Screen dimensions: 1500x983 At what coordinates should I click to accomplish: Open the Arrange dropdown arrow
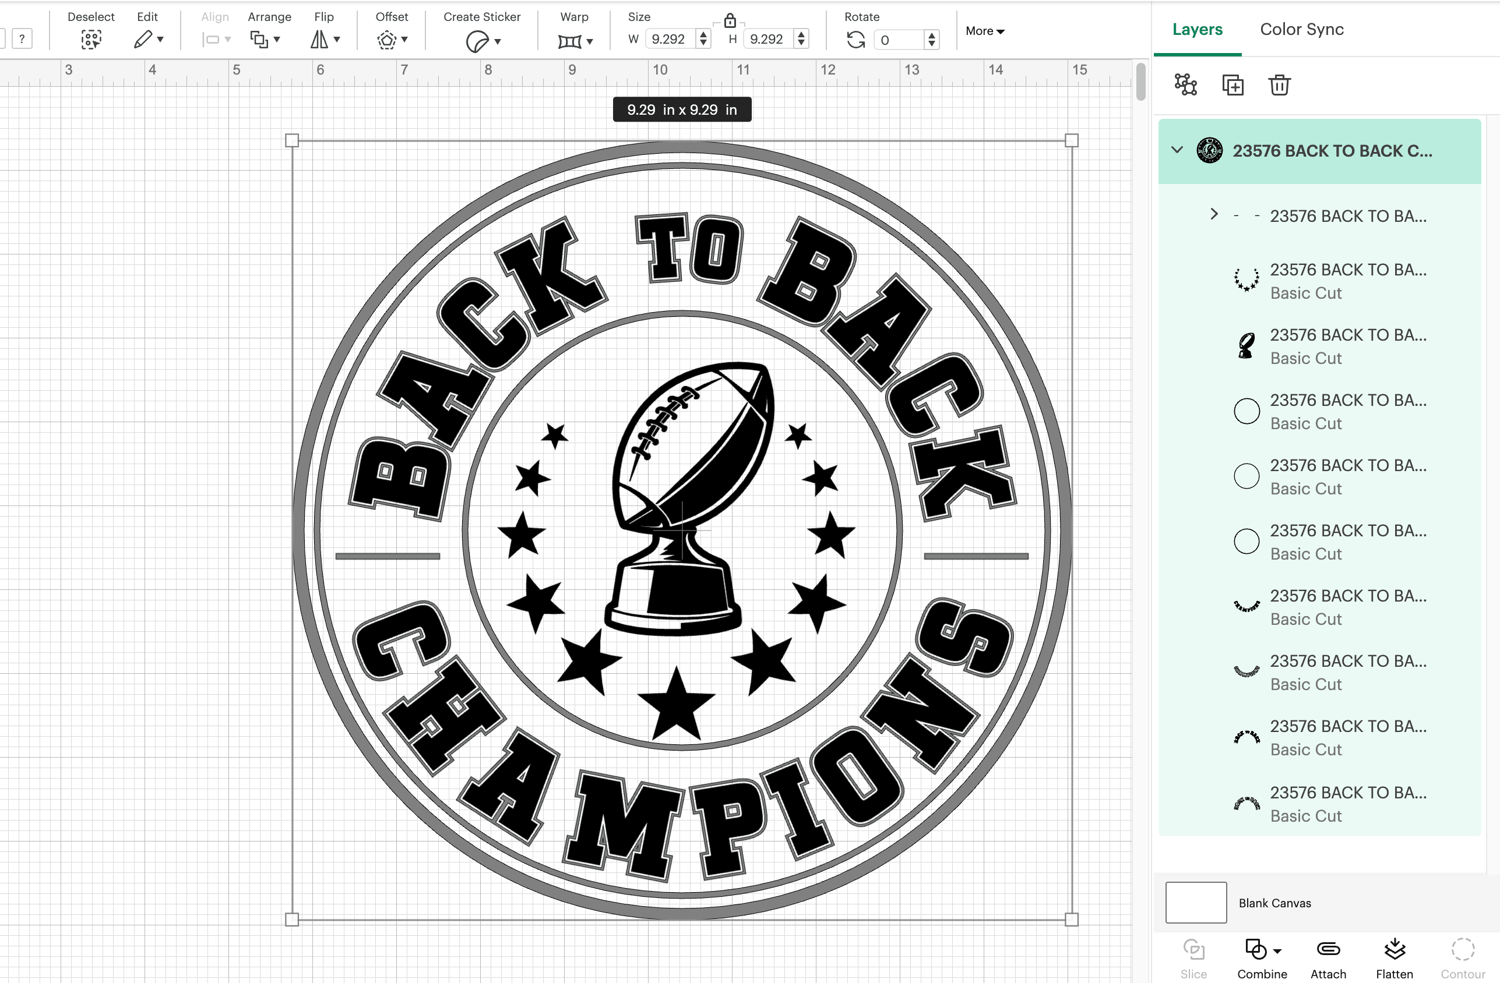click(277, 40)
